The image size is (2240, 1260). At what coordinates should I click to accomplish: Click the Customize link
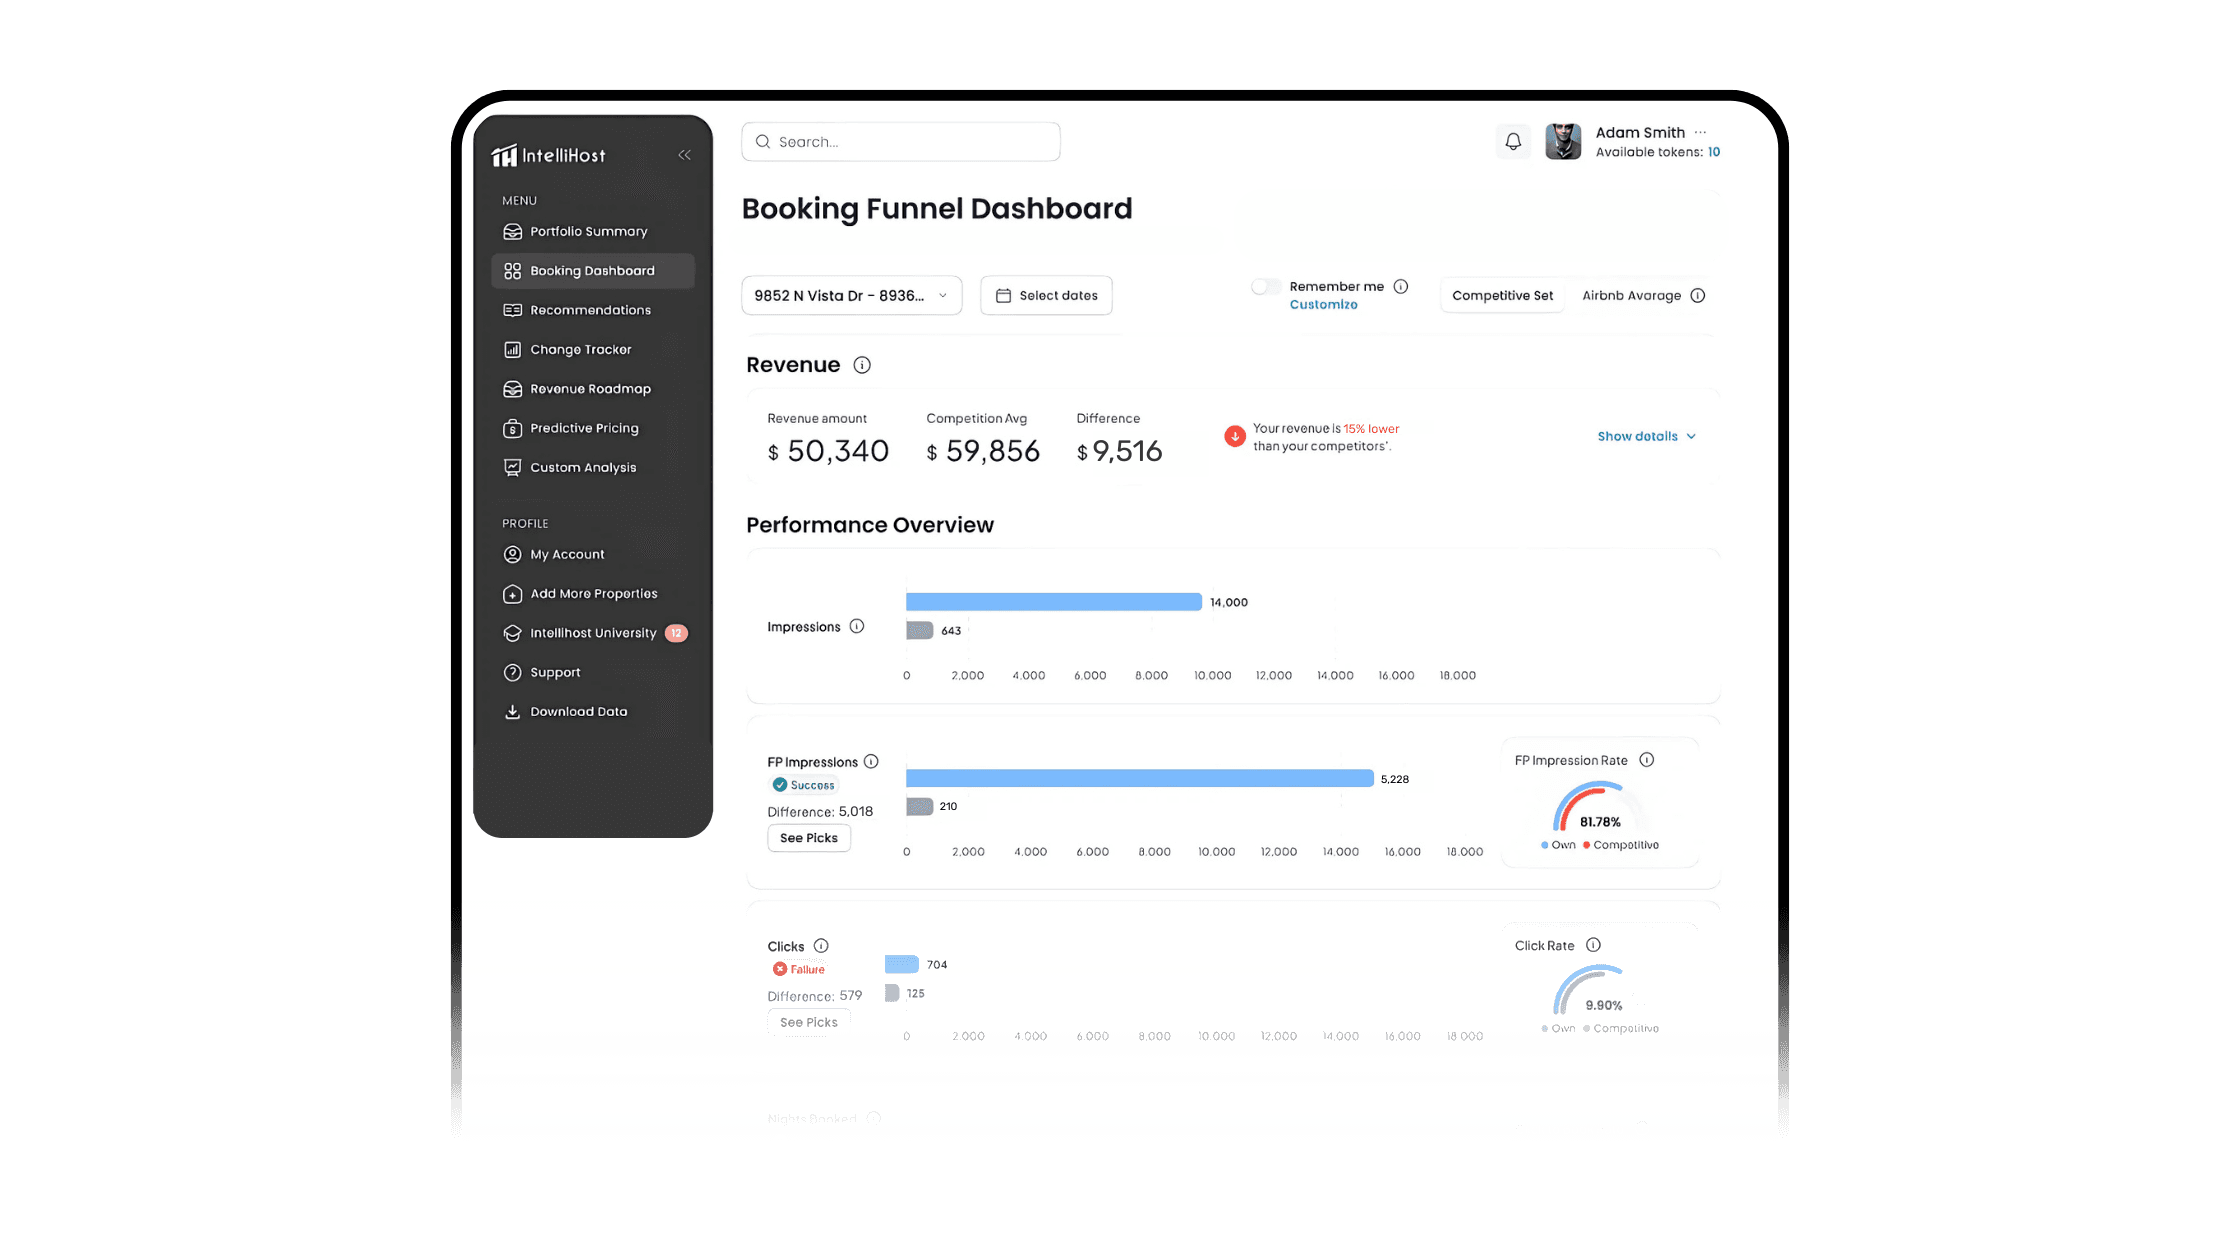(x=1323, y=305)
